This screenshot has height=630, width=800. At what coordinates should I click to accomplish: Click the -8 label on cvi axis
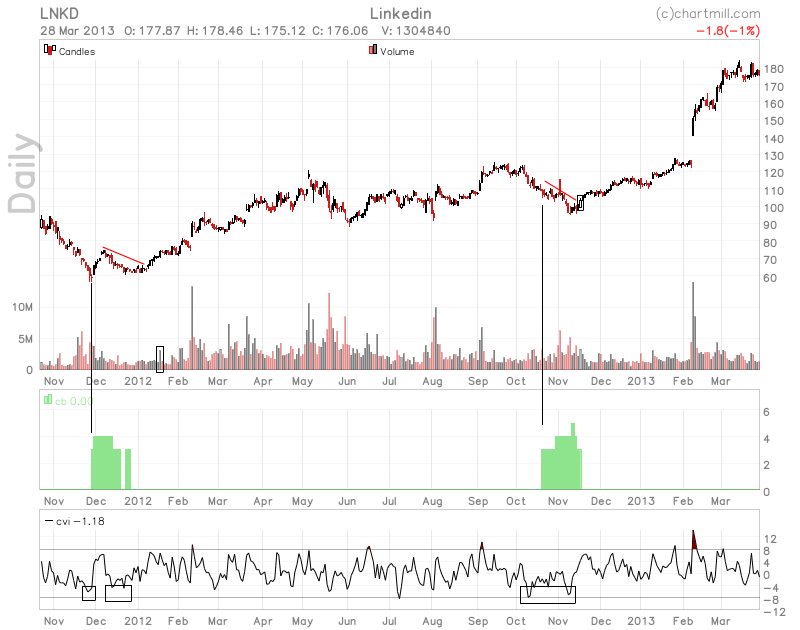click(771, 600)
